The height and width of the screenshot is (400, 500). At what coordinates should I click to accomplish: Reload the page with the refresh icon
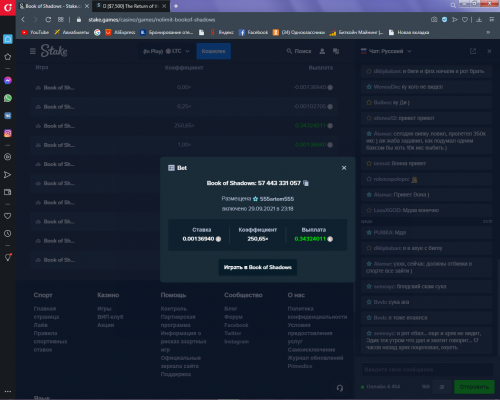[48, 20]
